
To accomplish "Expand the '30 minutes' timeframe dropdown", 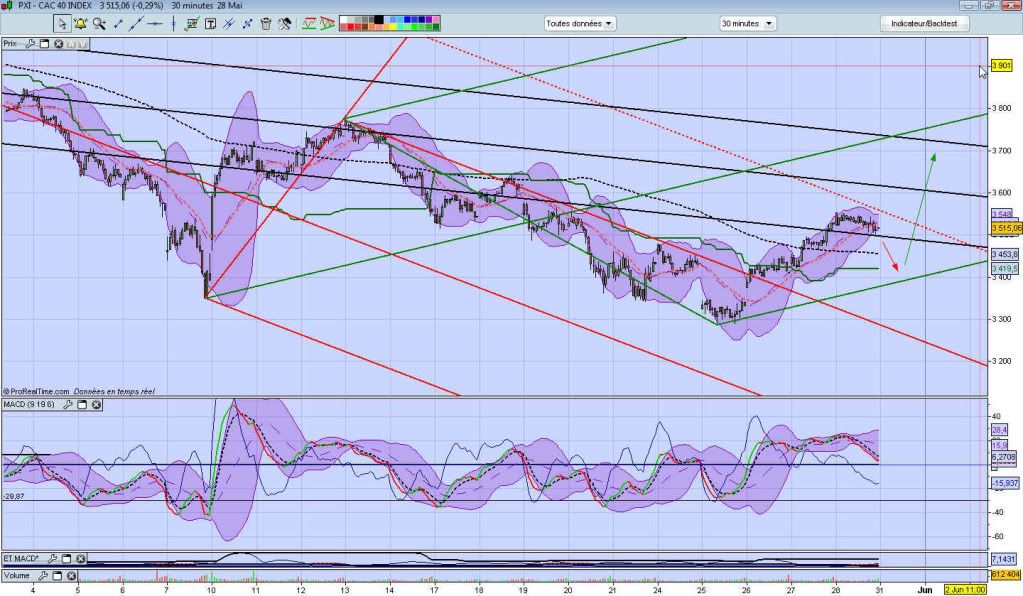I will click(x=747, y=23).
